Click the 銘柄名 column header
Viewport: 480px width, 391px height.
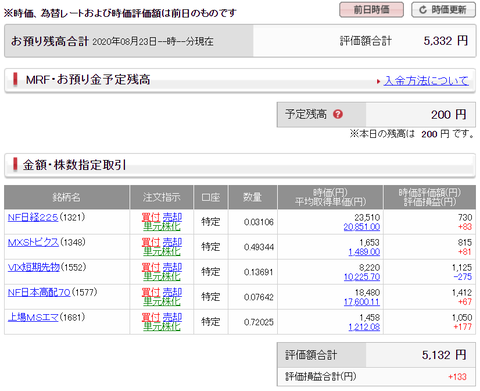tap(67, 197)
